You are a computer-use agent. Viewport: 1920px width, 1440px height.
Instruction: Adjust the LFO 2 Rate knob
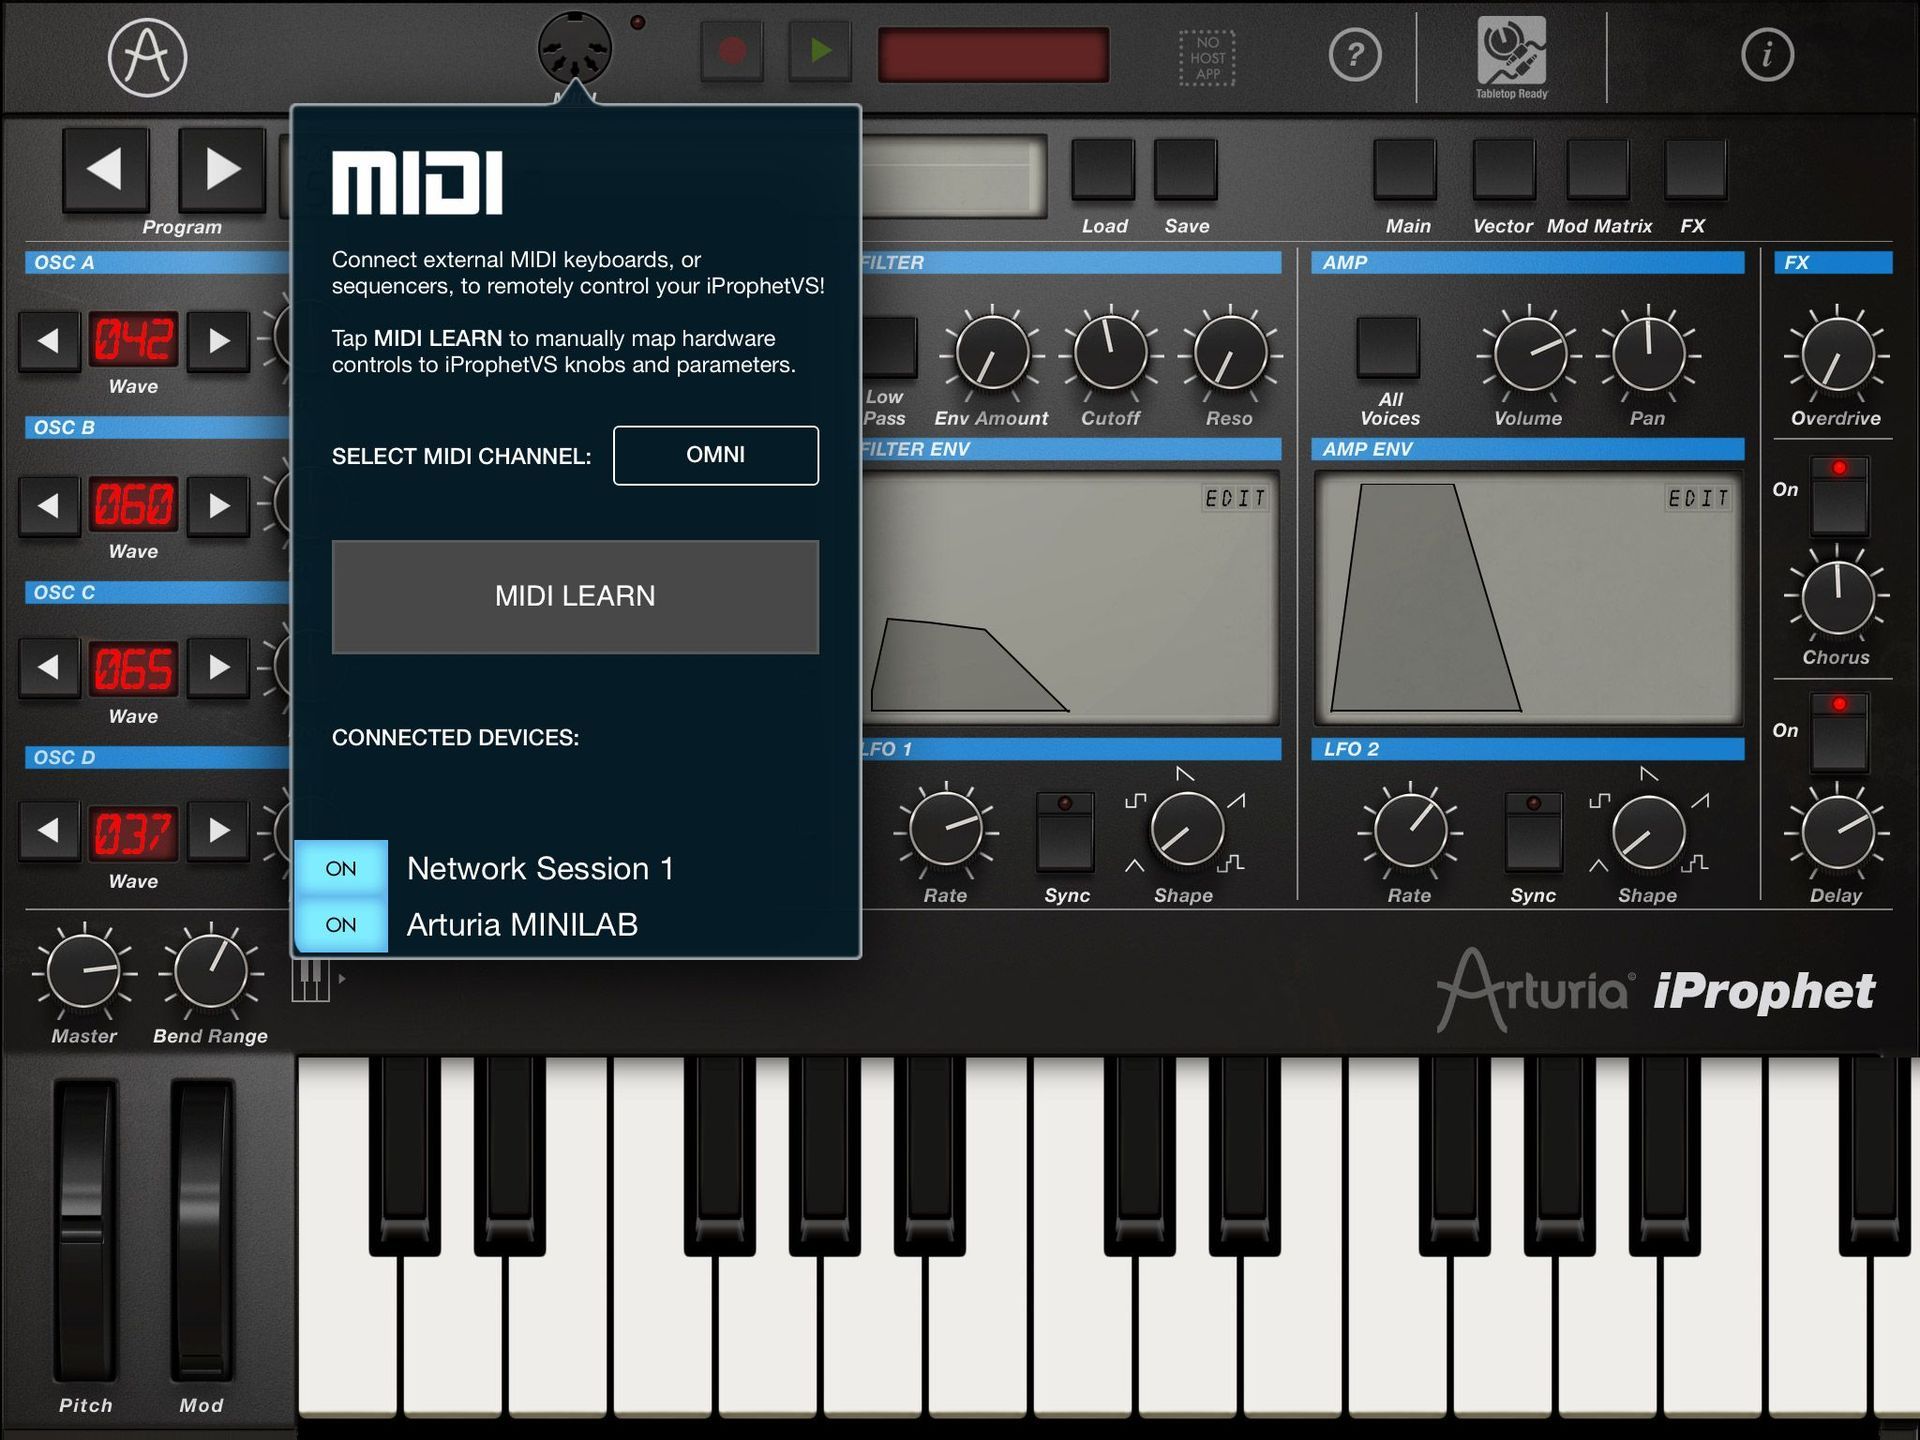pyautogui.click(x=1410, y=830)
